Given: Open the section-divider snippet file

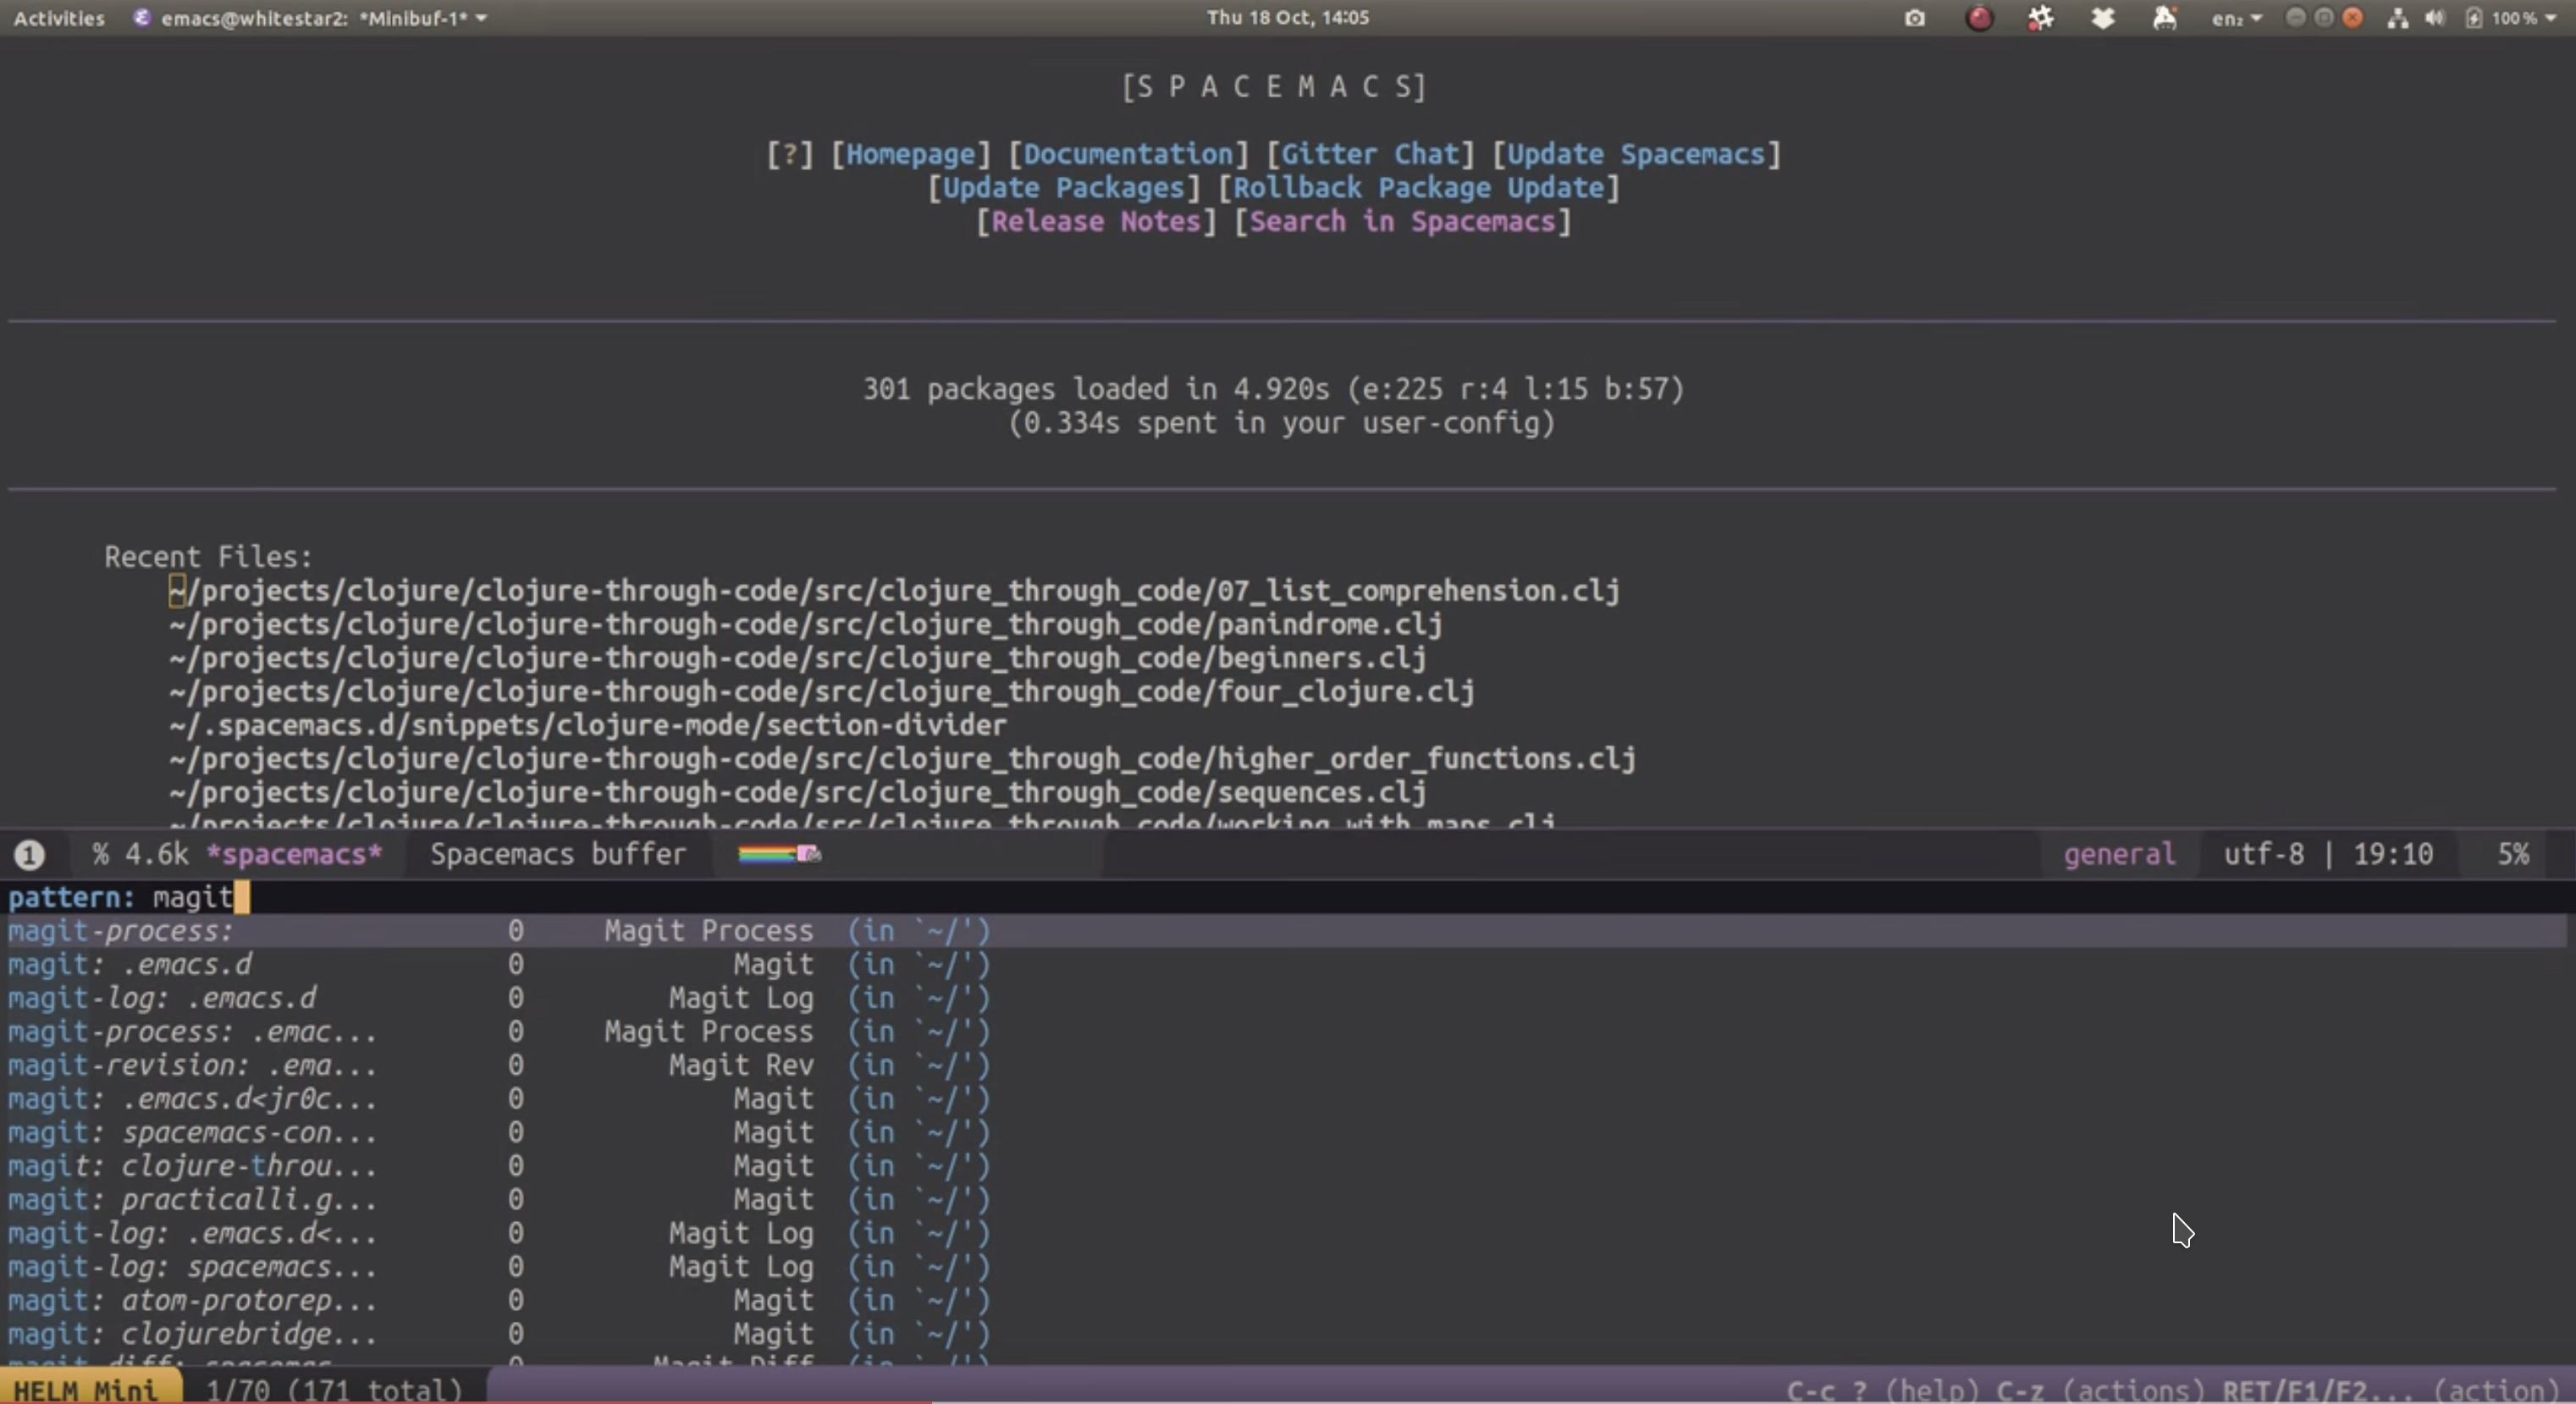Looking at the screenshot, I should tap(587, 726).
